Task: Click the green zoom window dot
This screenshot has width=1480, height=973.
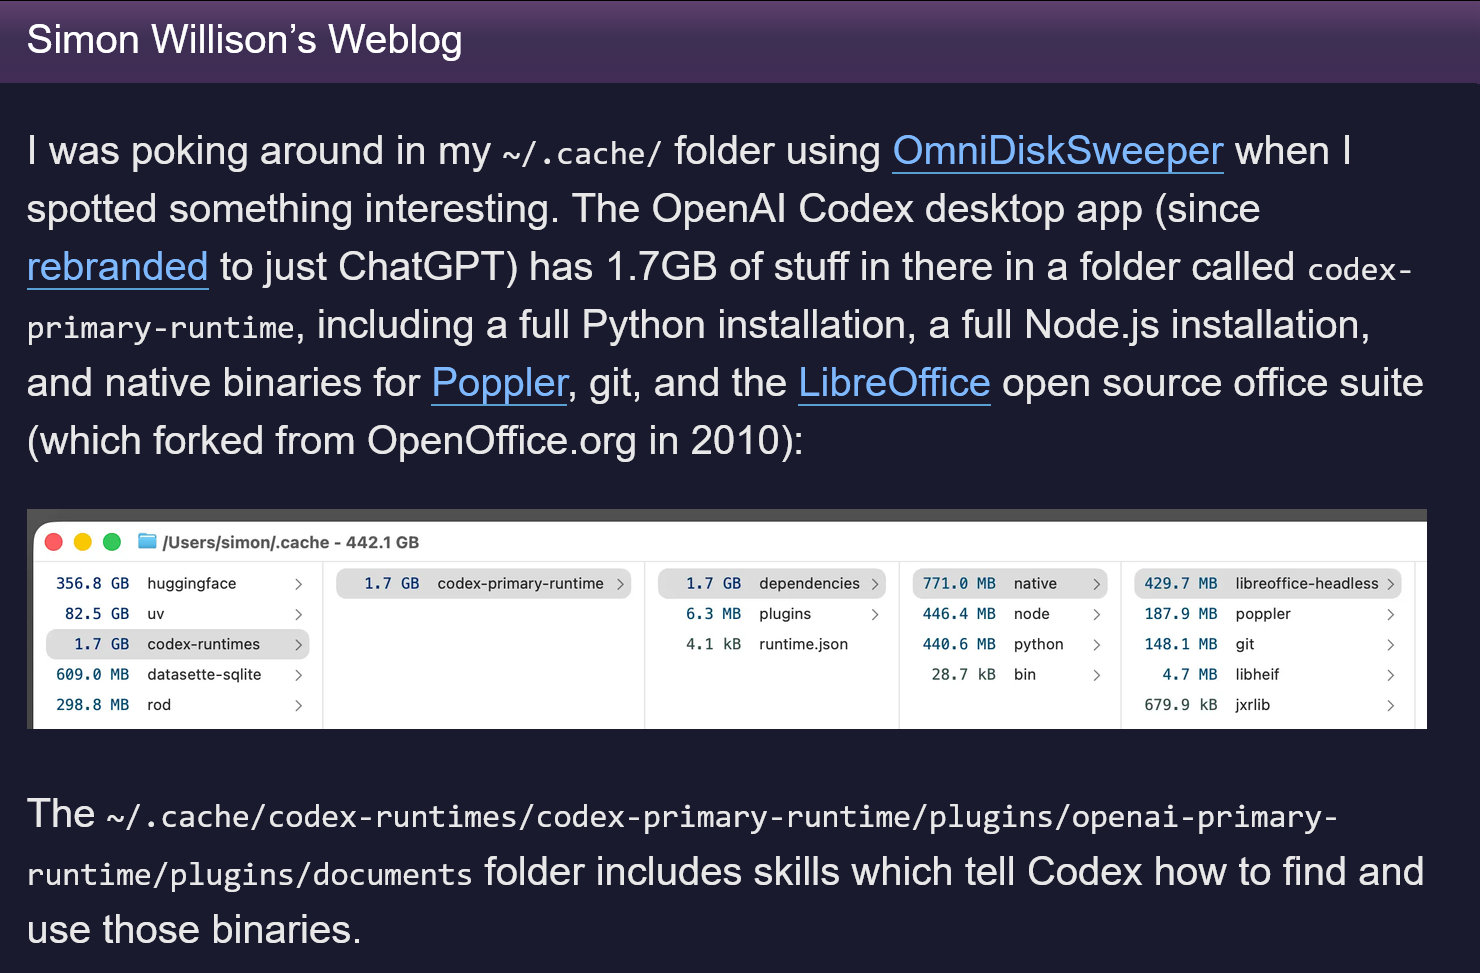Action: [x=112, y=542]
